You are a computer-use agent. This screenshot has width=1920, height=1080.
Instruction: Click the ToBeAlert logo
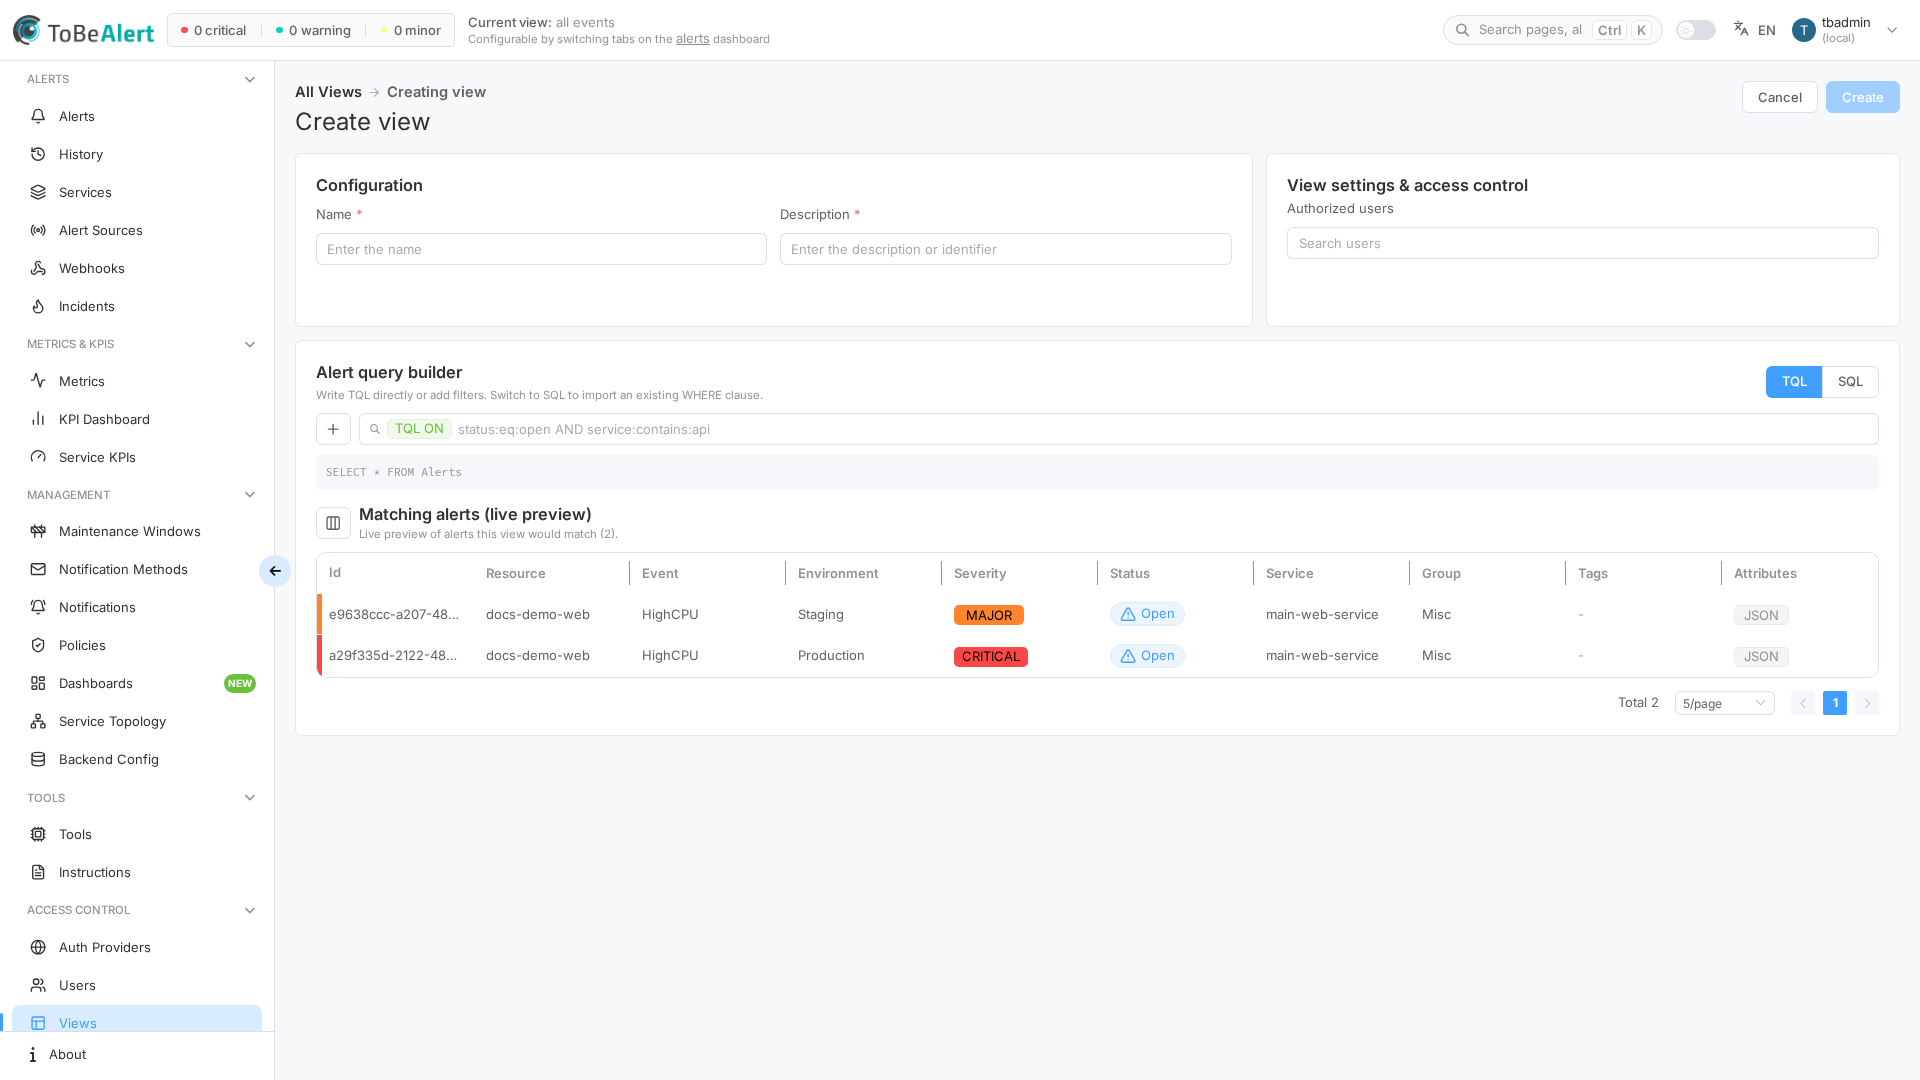point(83,30)
